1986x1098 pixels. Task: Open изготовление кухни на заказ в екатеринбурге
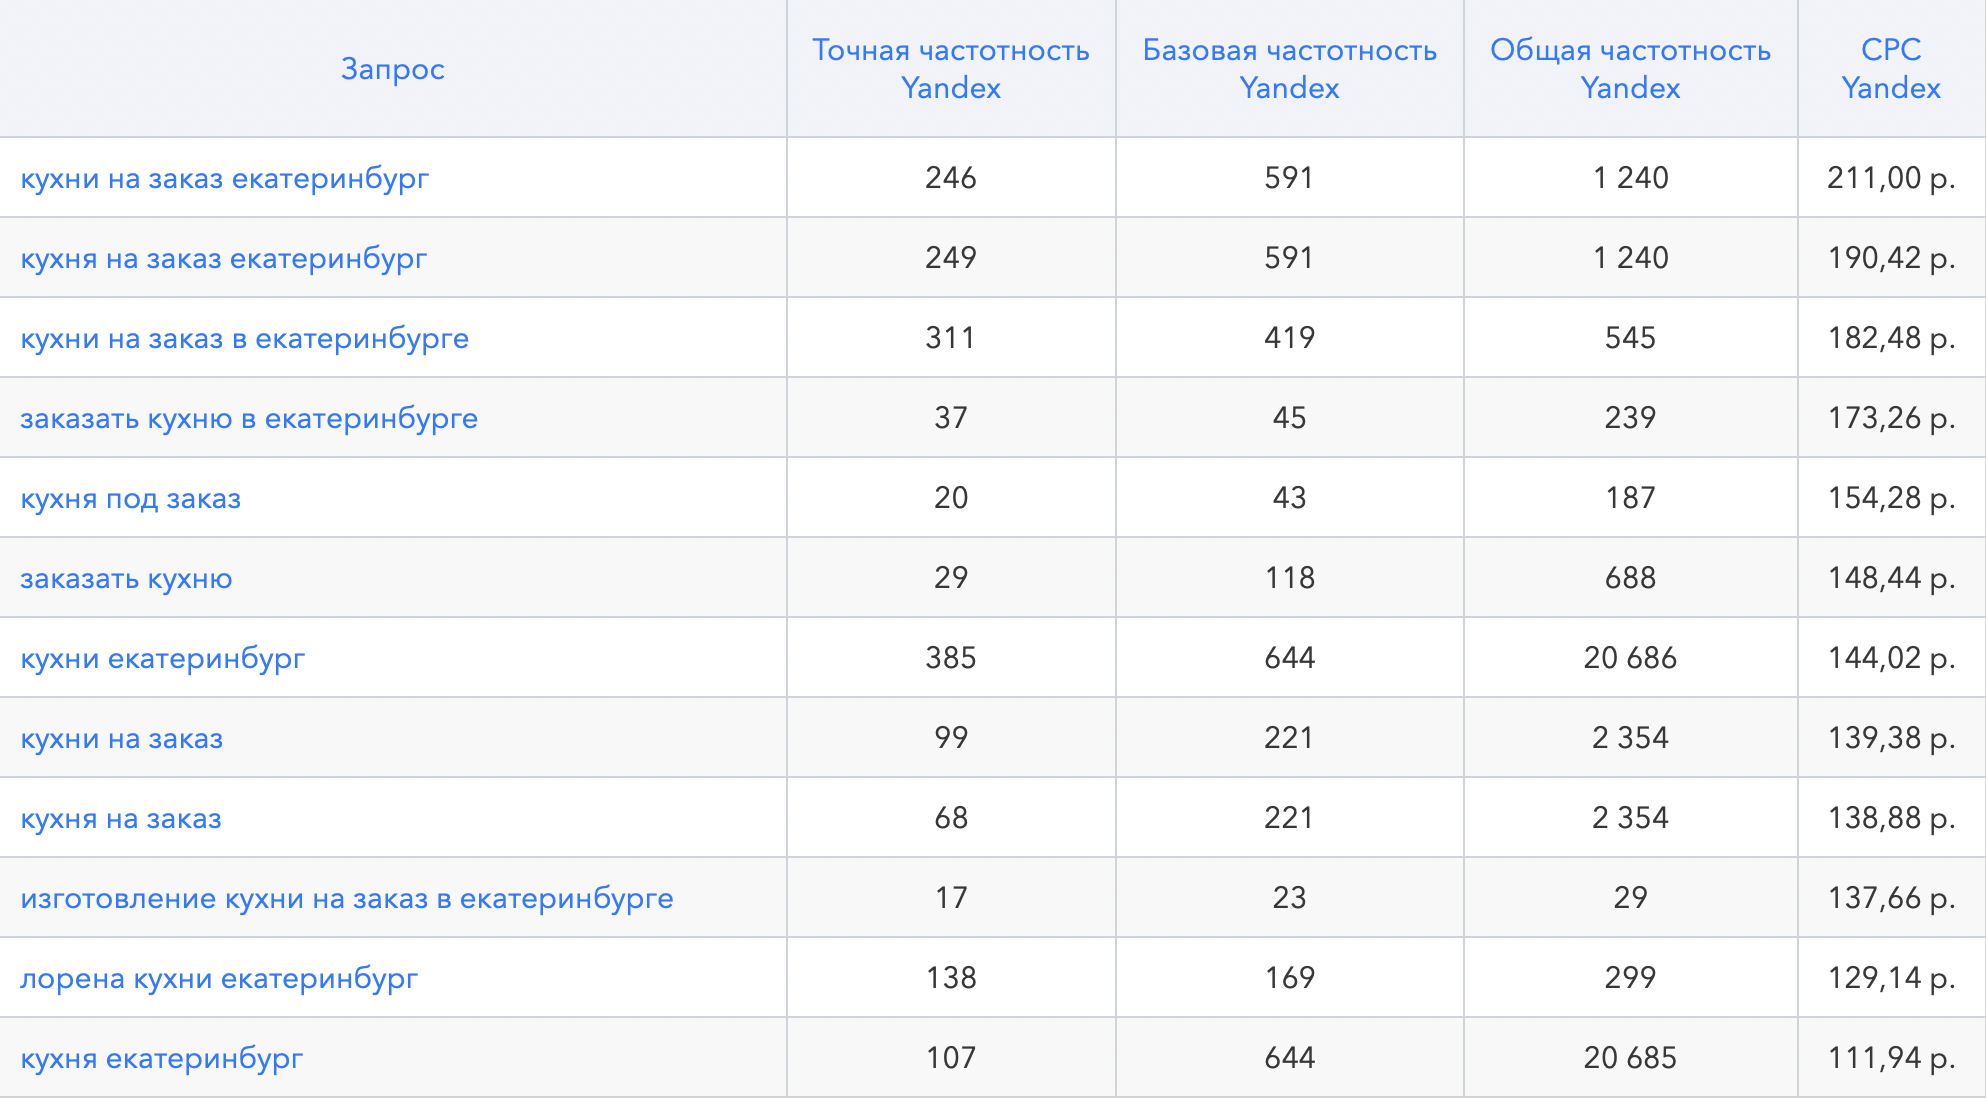coord(346,898)
